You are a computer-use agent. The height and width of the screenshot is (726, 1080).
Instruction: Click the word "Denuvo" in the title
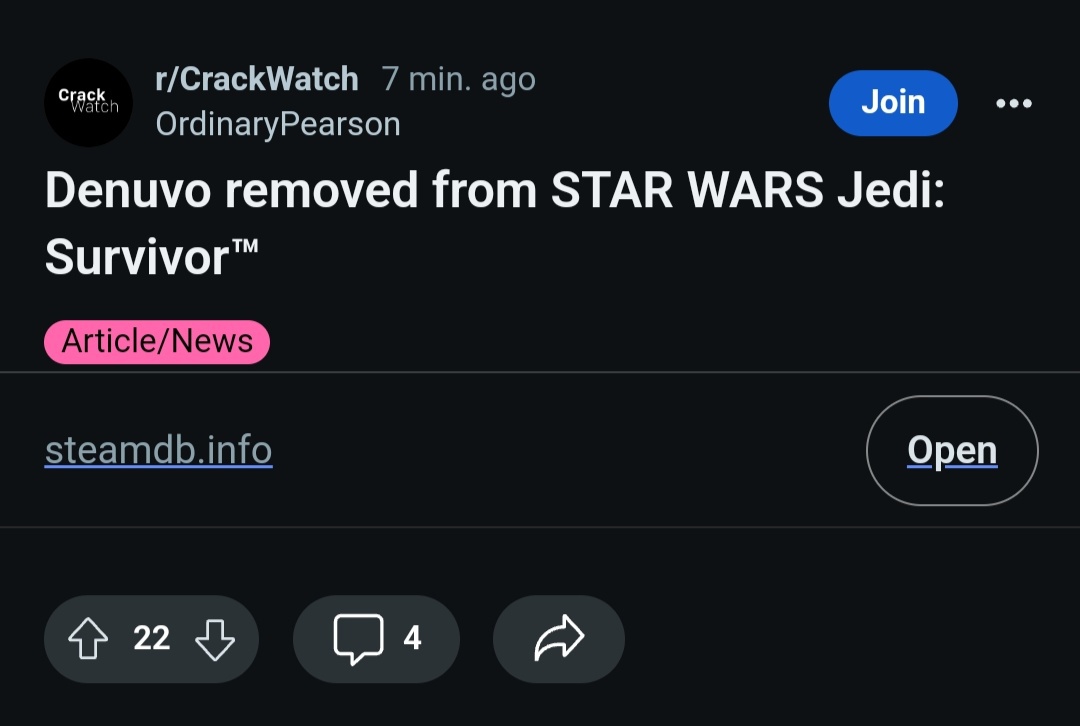(x=127, y=190)
